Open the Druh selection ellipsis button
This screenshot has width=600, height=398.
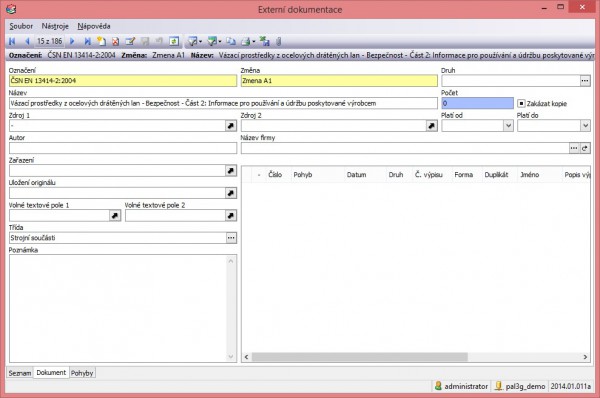point(585,81)
